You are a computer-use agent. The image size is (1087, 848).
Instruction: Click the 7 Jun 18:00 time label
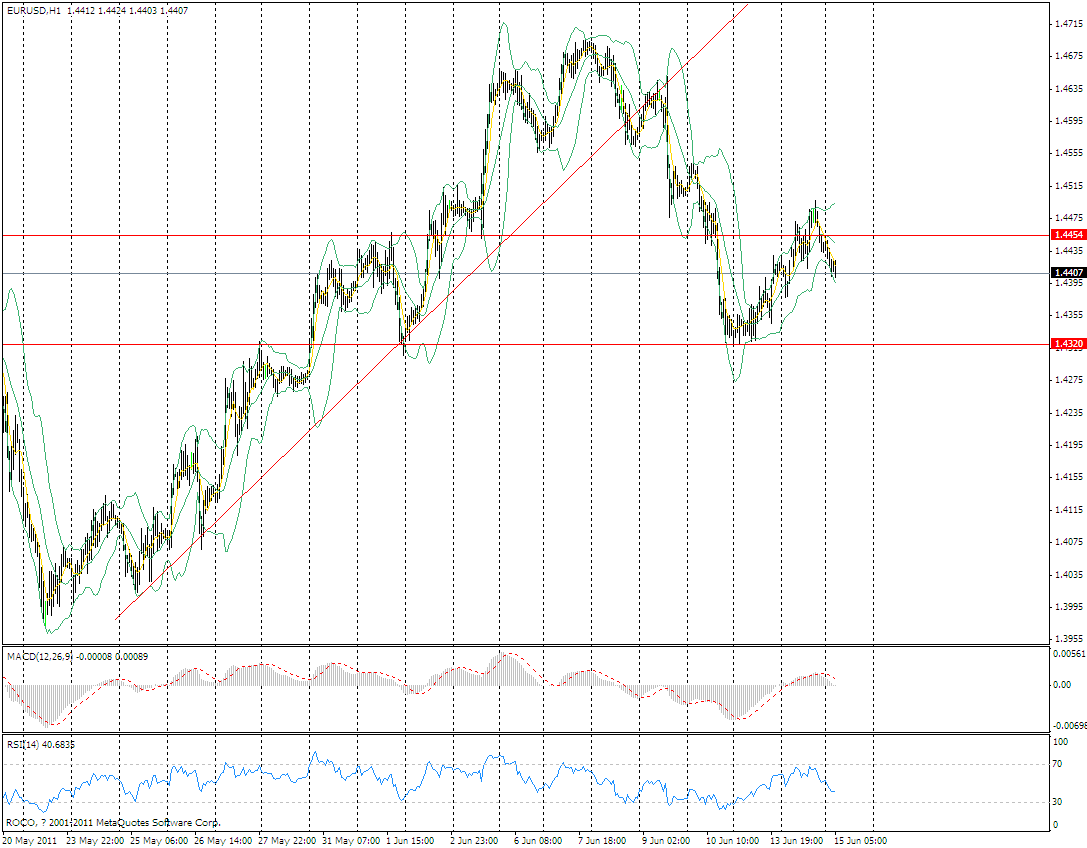pyautogui.click(x=602, y=840)
